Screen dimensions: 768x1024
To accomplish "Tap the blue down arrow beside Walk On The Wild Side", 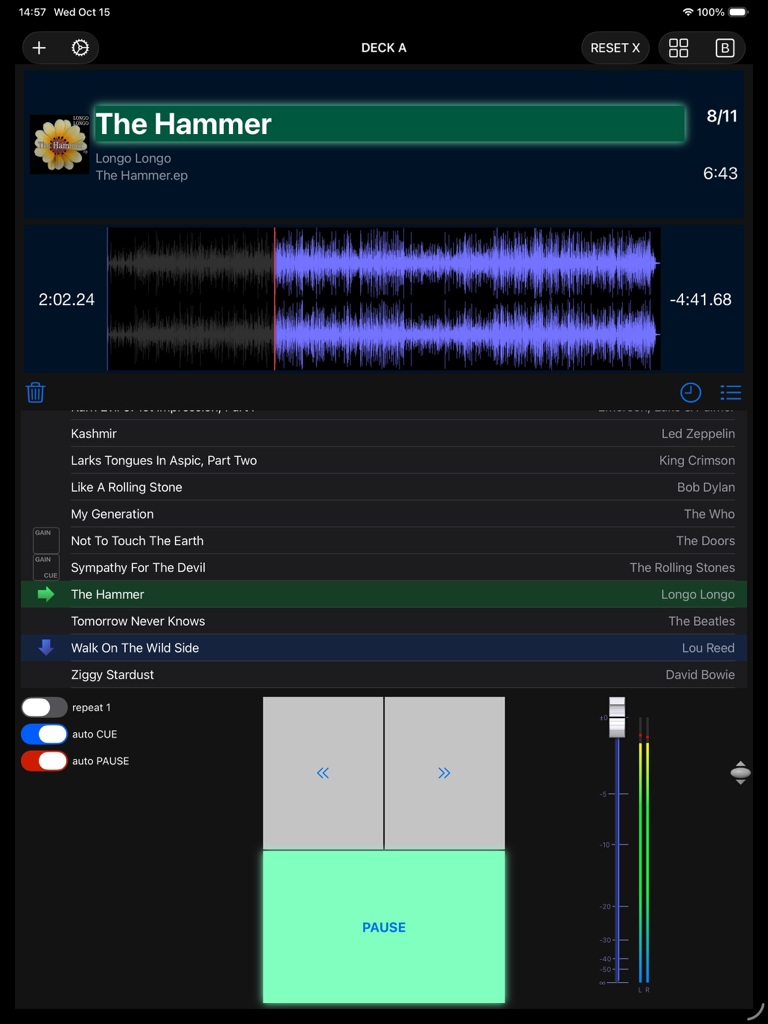I will pyautogui.click(x=46, y=648).
